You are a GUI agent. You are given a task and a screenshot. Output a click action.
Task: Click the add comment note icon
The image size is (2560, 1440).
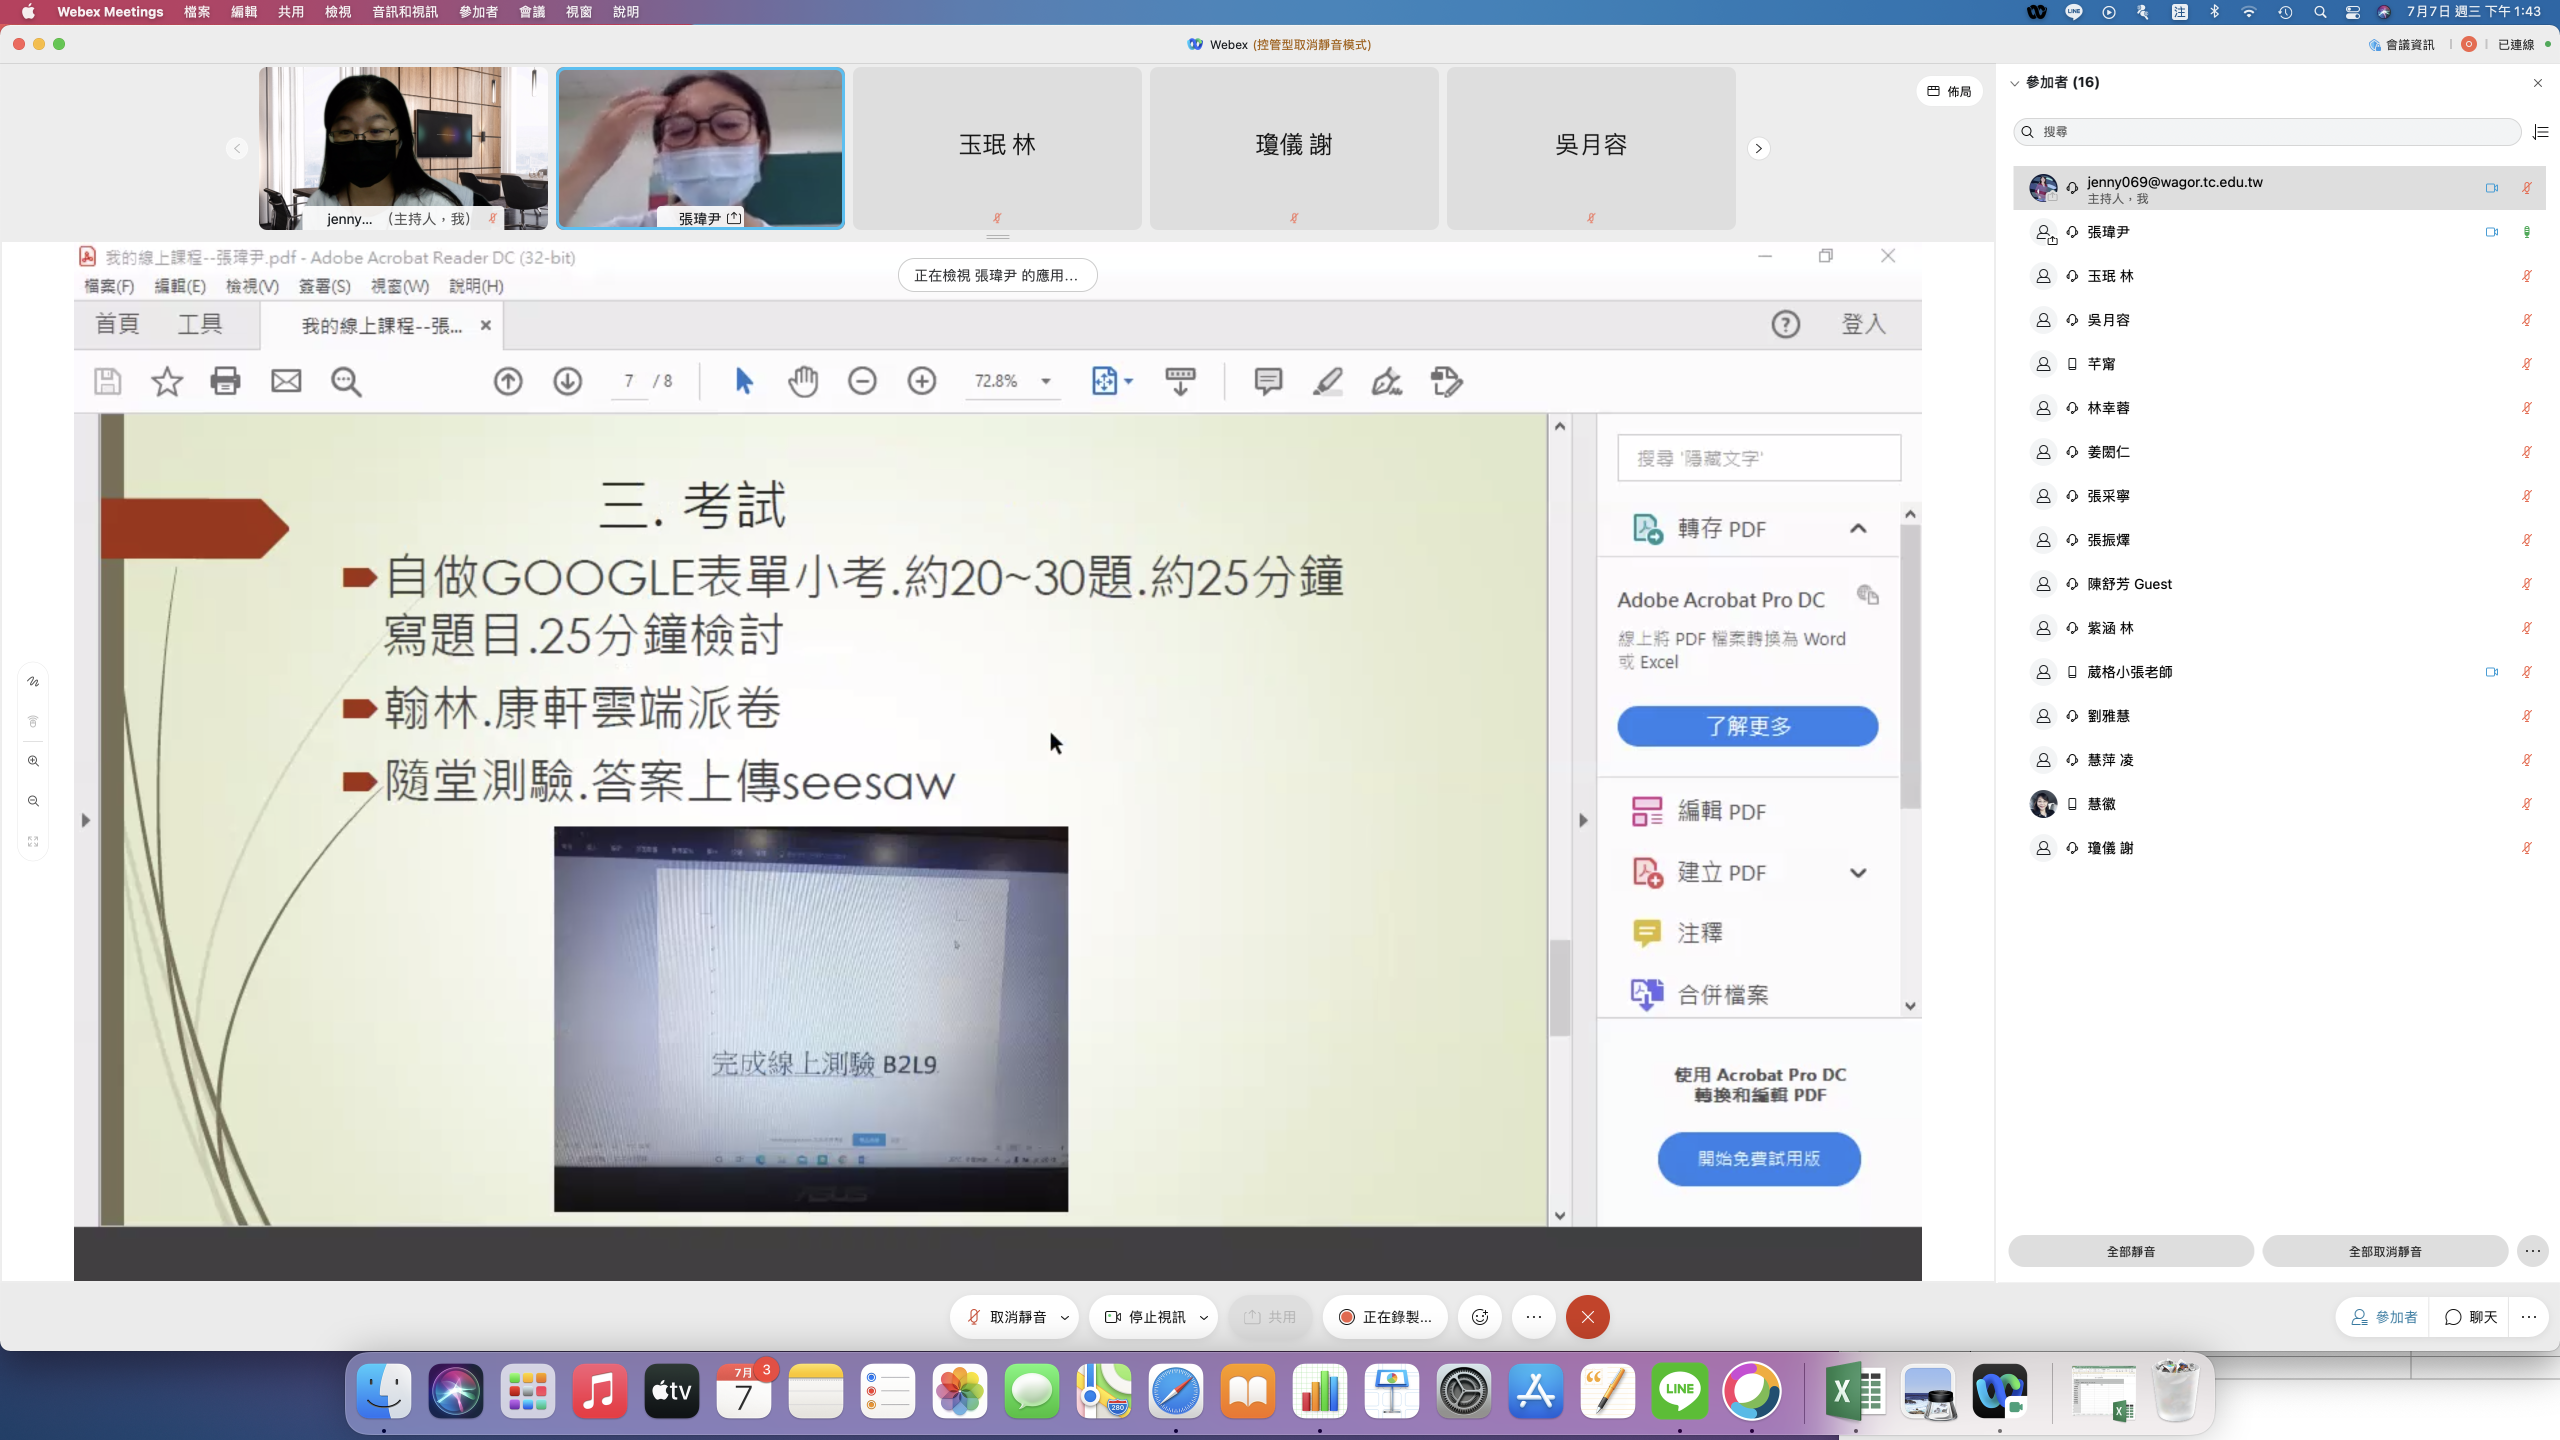pos(1268,381)
